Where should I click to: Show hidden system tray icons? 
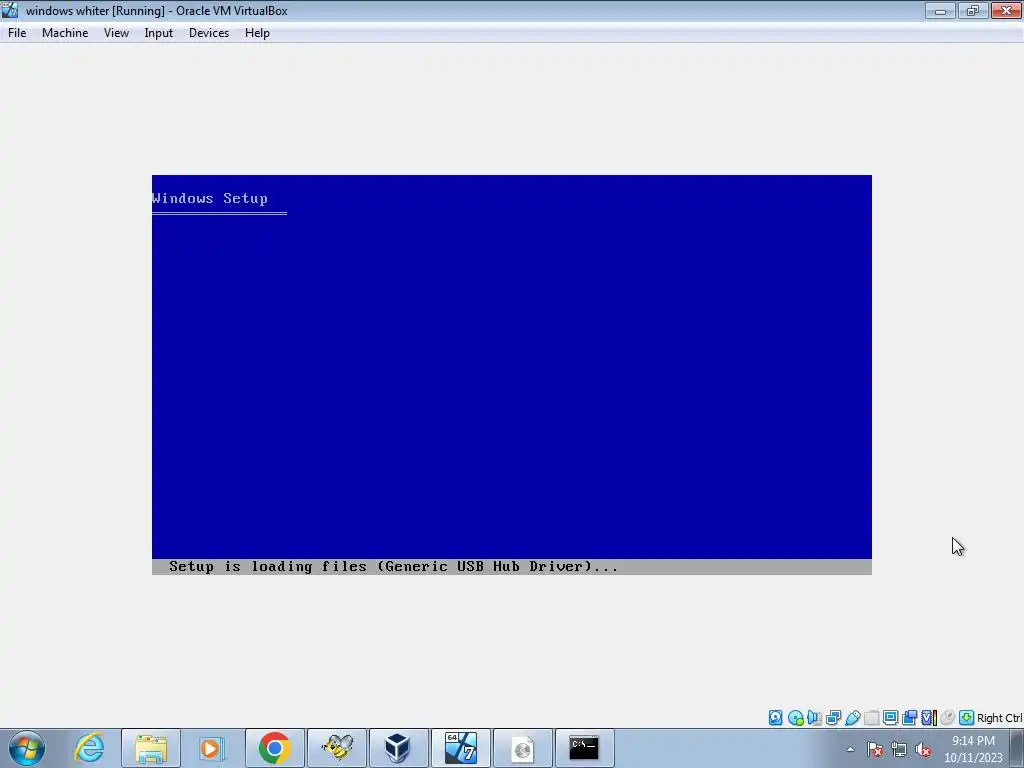pos(850,749)
